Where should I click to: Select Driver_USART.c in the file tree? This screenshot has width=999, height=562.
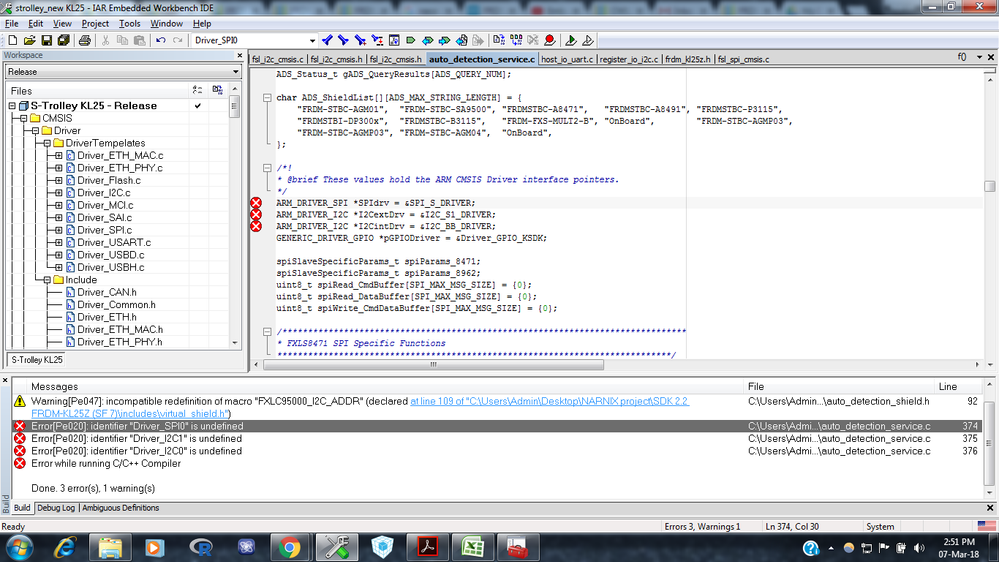114,243
